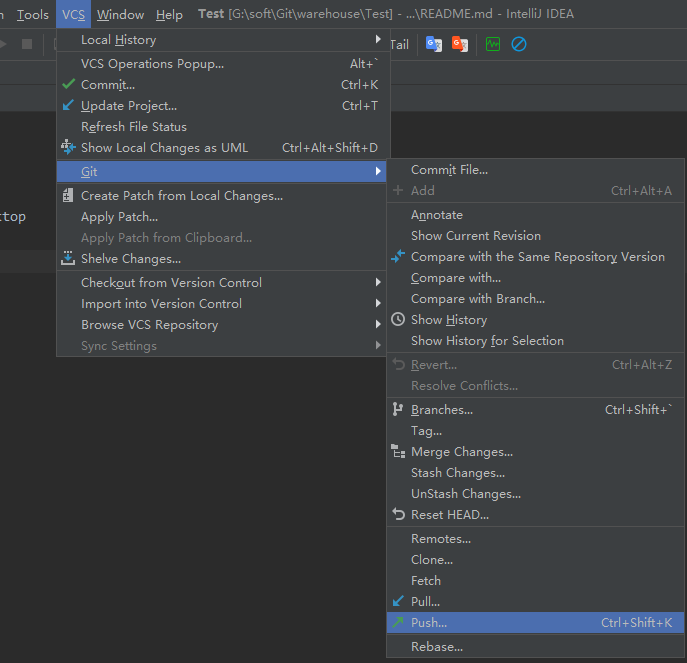The image size is (687, 663).
Task: Click green push arrow icon beside Push
Action: (398, 622)
